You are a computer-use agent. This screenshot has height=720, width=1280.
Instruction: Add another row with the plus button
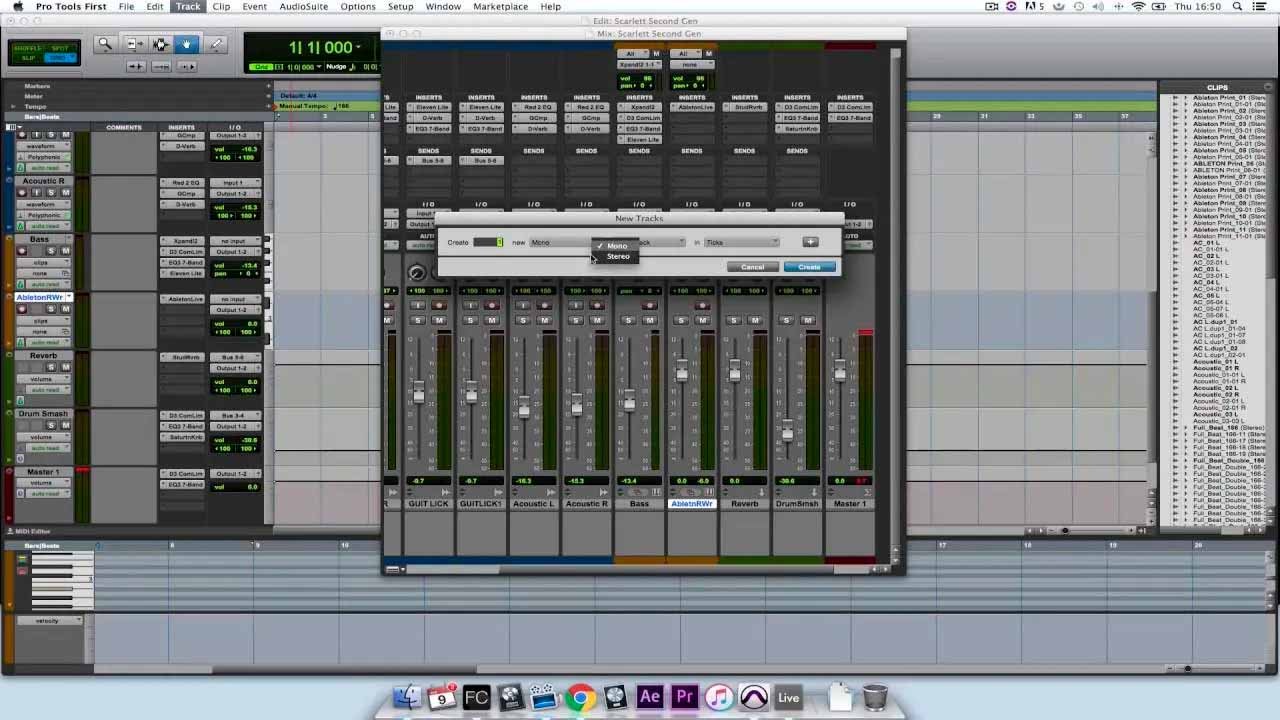tap(810, 242)
